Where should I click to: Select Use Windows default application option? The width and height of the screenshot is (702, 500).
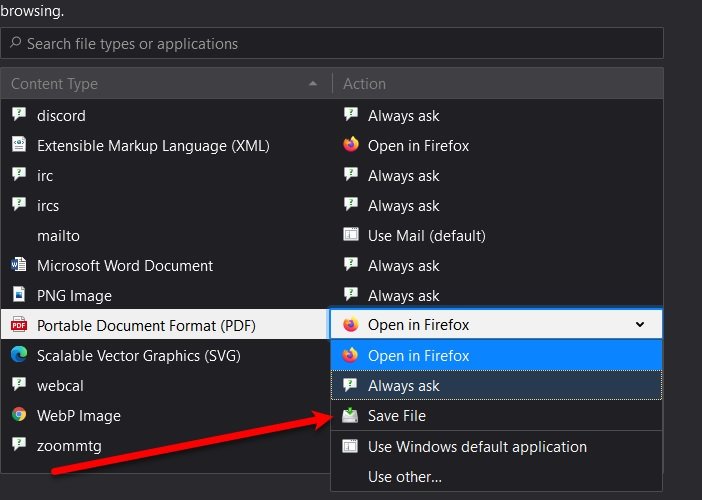477,447
